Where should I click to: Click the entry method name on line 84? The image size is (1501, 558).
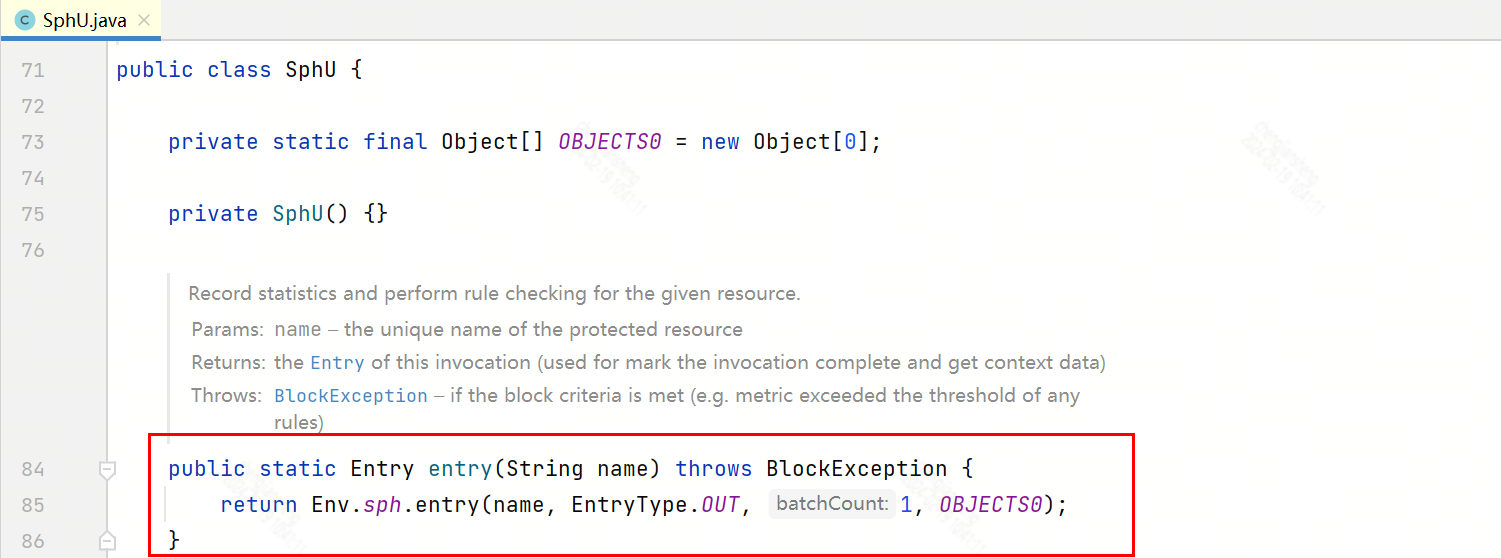click(461, 469)
